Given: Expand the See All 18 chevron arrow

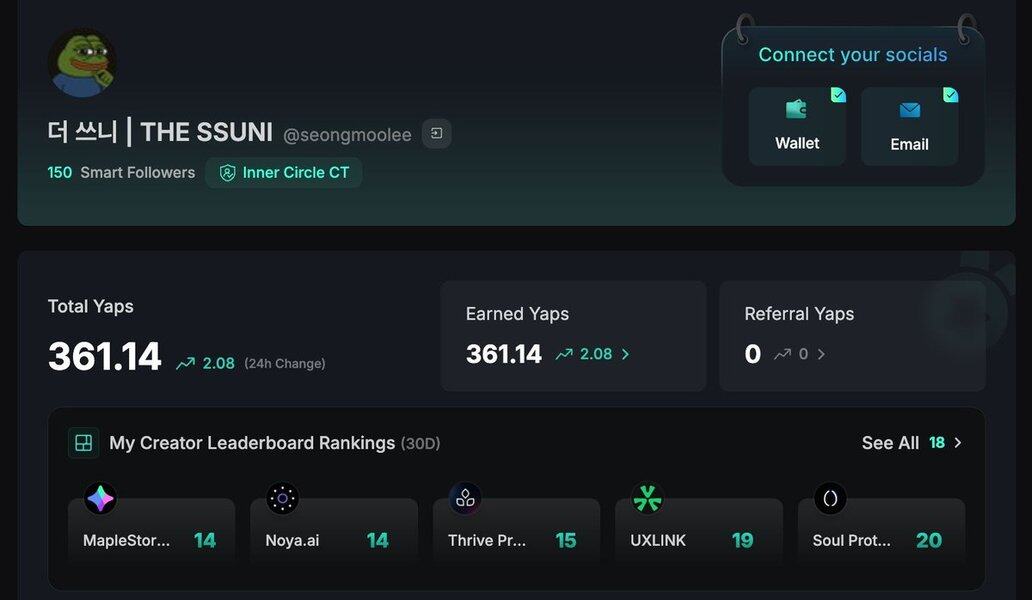Looking at the screenshot, I should coord(958,443).
